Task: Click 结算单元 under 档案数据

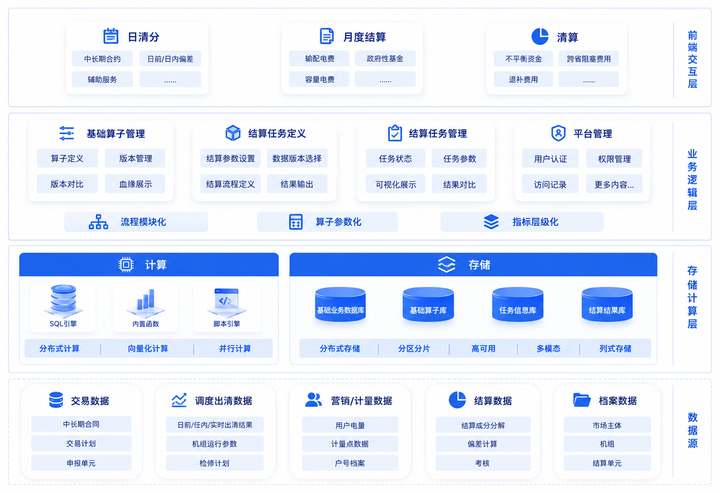Action: point(607,463)
